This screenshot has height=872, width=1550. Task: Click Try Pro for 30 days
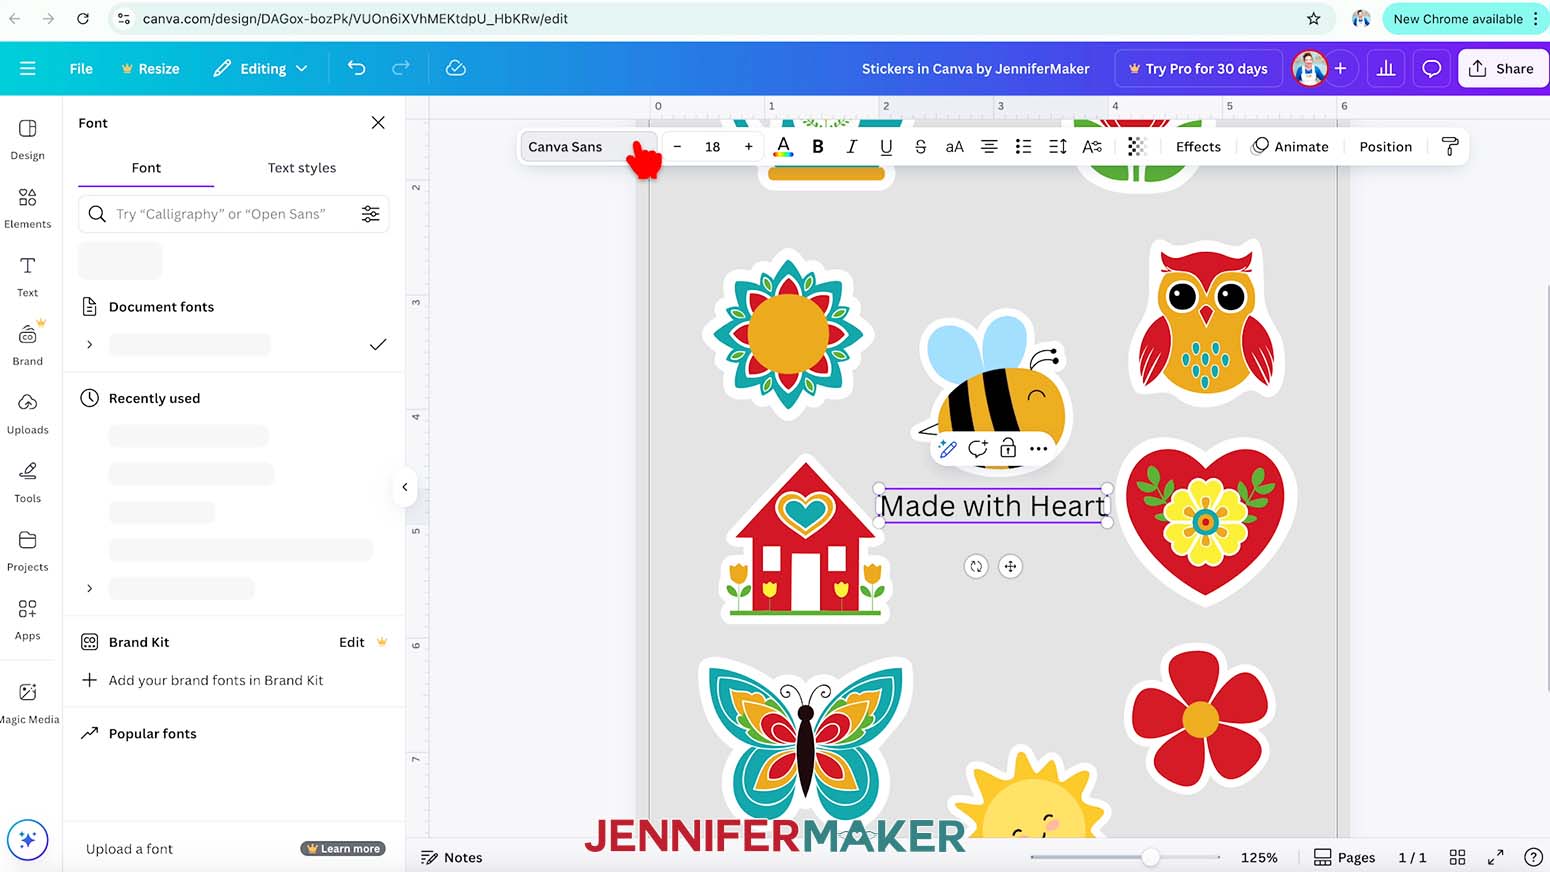click(x=1198, y=68)
